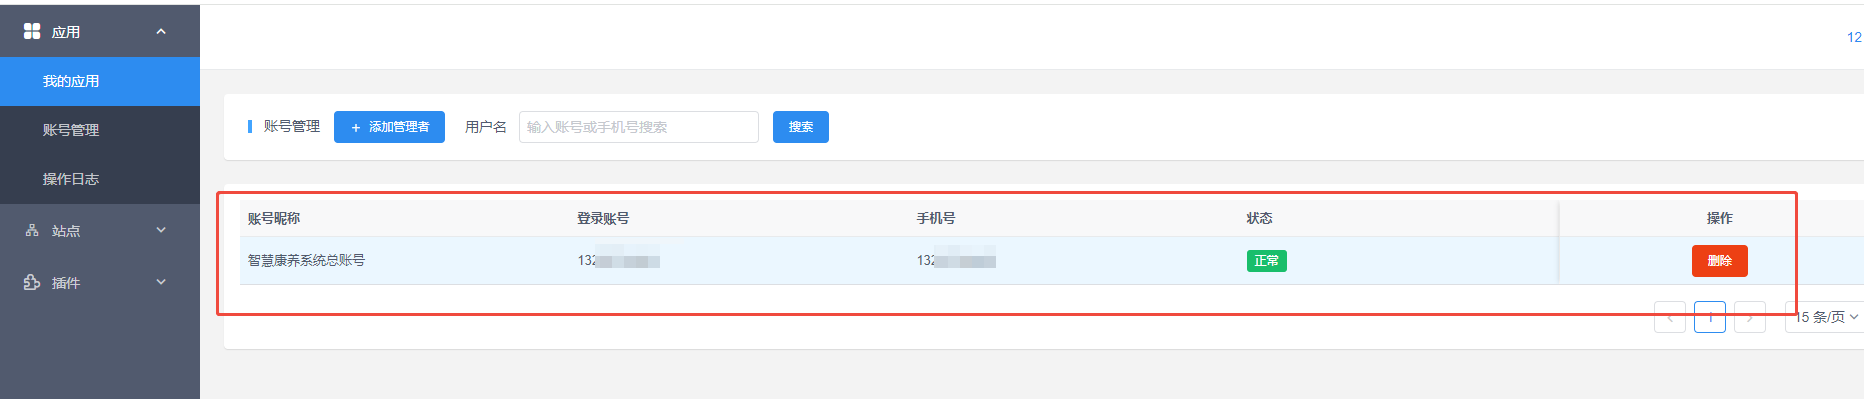
Task: Click the 账号昵称 column header
Action: pos(274,218)
